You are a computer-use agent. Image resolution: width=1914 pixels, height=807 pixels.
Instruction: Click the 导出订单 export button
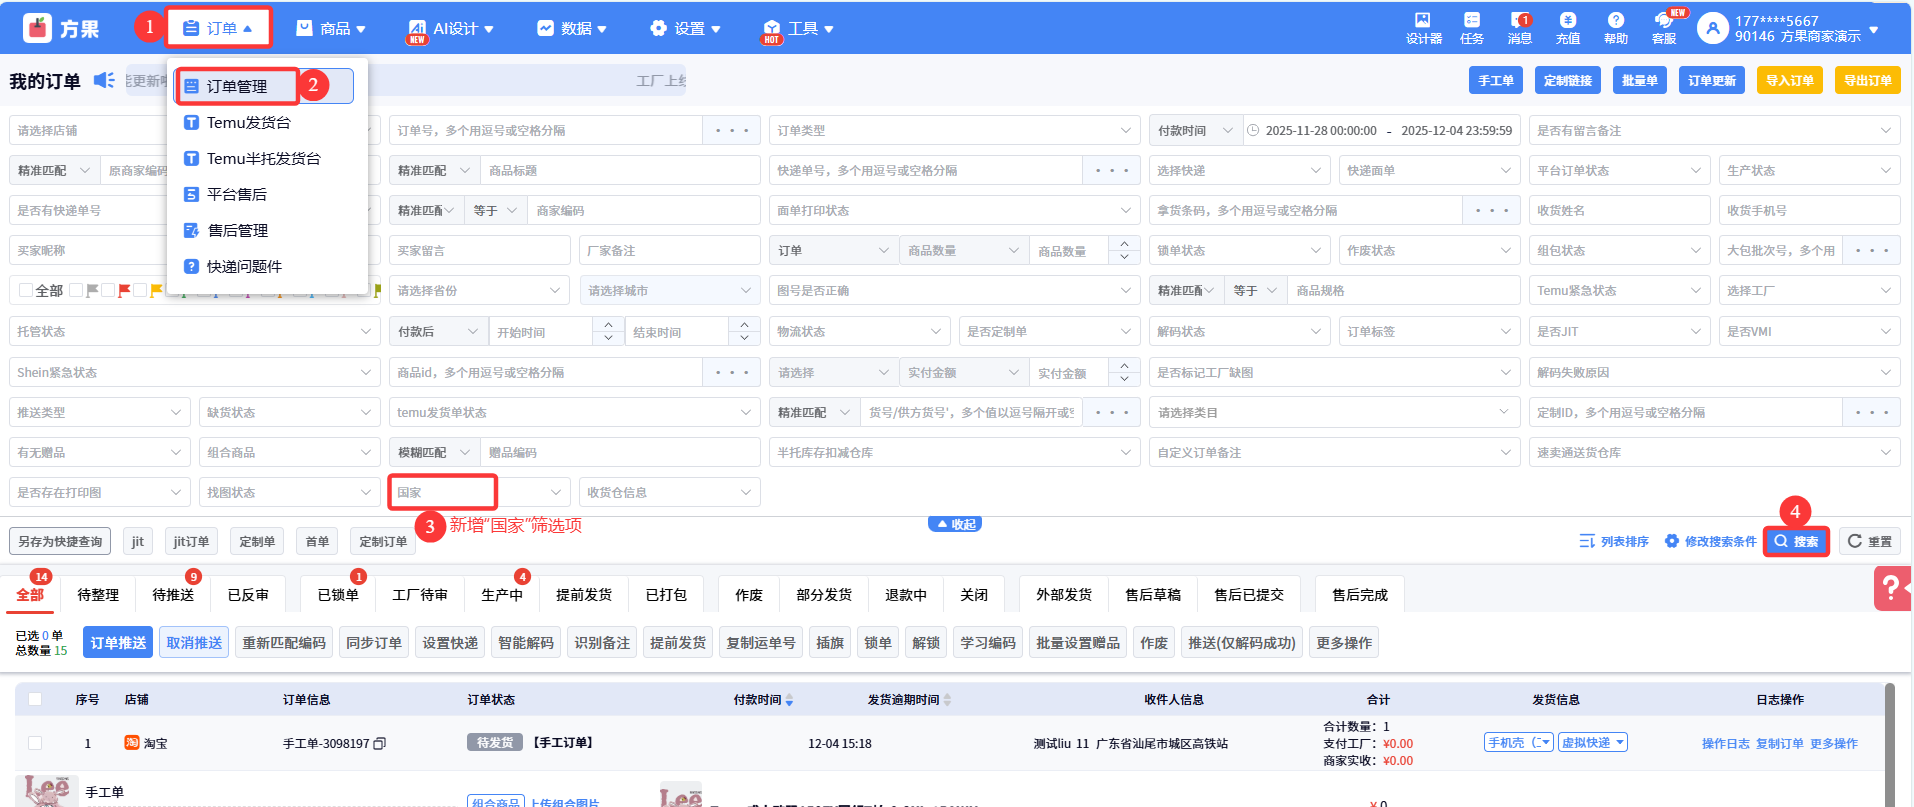pyautogui.click(x=1867, y=80)
